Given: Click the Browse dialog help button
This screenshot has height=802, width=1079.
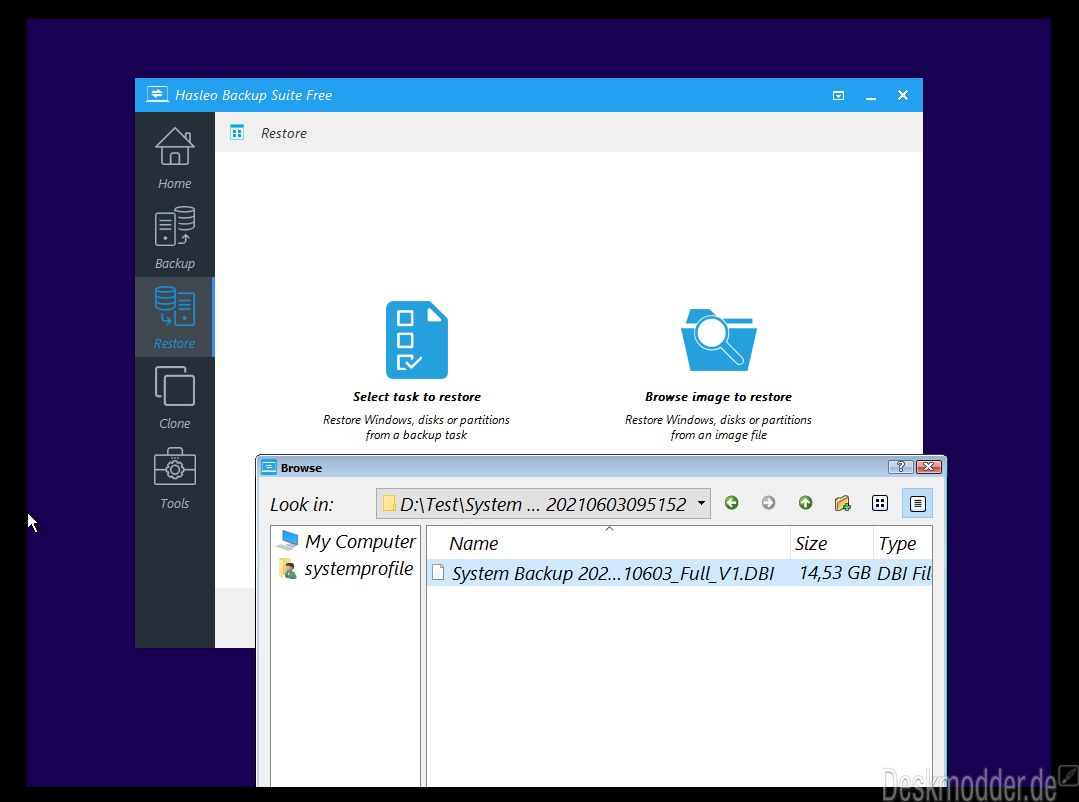Looking at the screenshot, I should point(900,467).
